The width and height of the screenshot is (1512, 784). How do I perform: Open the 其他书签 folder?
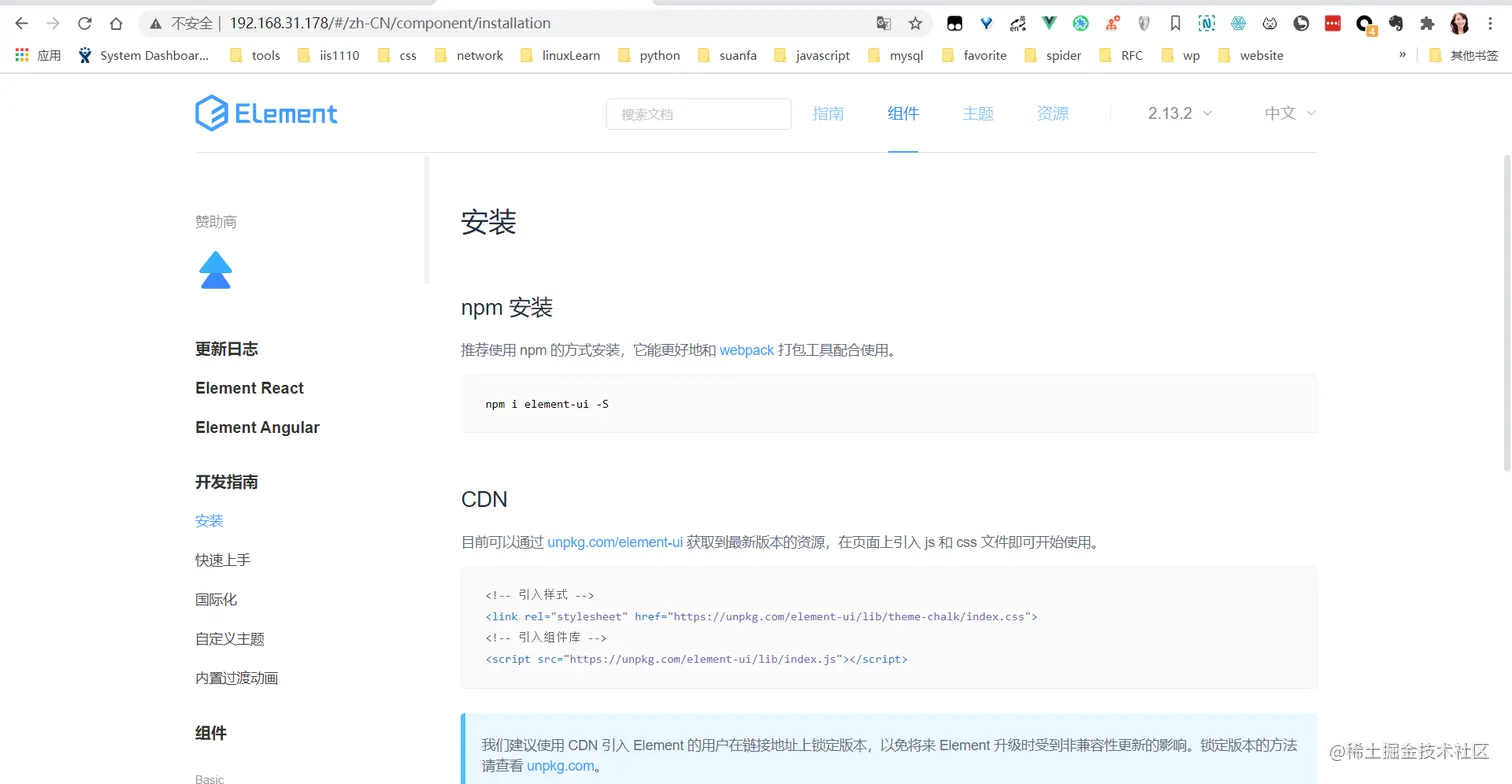click(x=1464, y=55)
